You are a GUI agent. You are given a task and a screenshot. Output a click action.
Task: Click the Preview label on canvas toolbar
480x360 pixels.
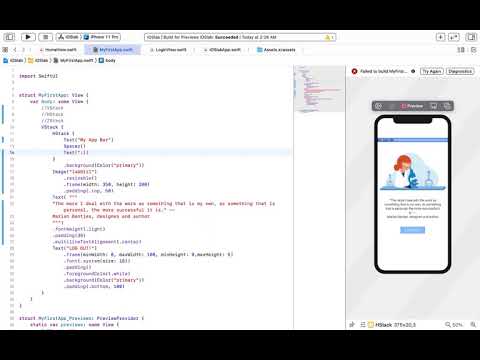click(x=413, y=106)
